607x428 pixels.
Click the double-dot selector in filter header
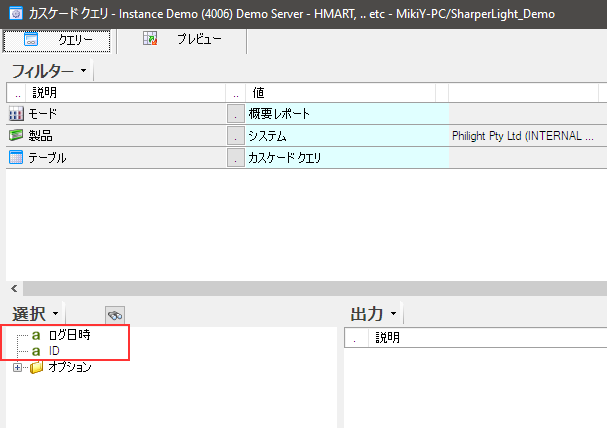[18, 93]
